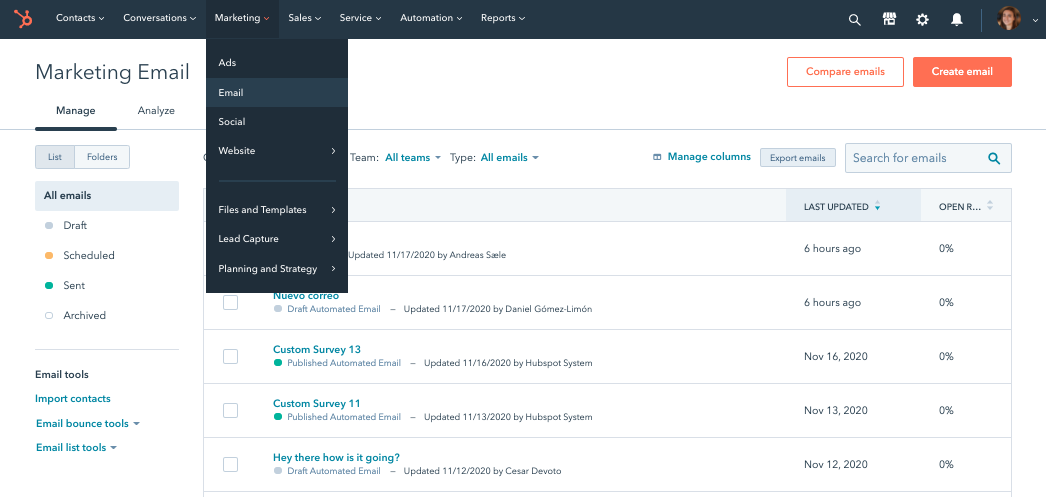The width and height of the screenshot is (1046, 497).
Task: Sort by Last Updated arrow icon
Action: click(x=877, y=207)
